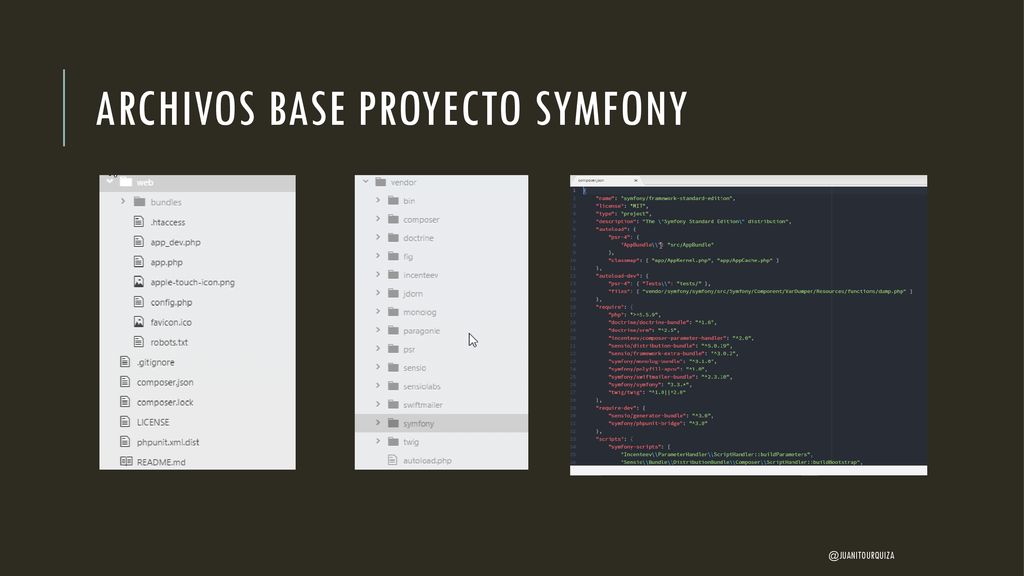Viewport: 1024px width, 576px height.
Task: Close the composer.json editor tab
Action: point(635,180)
